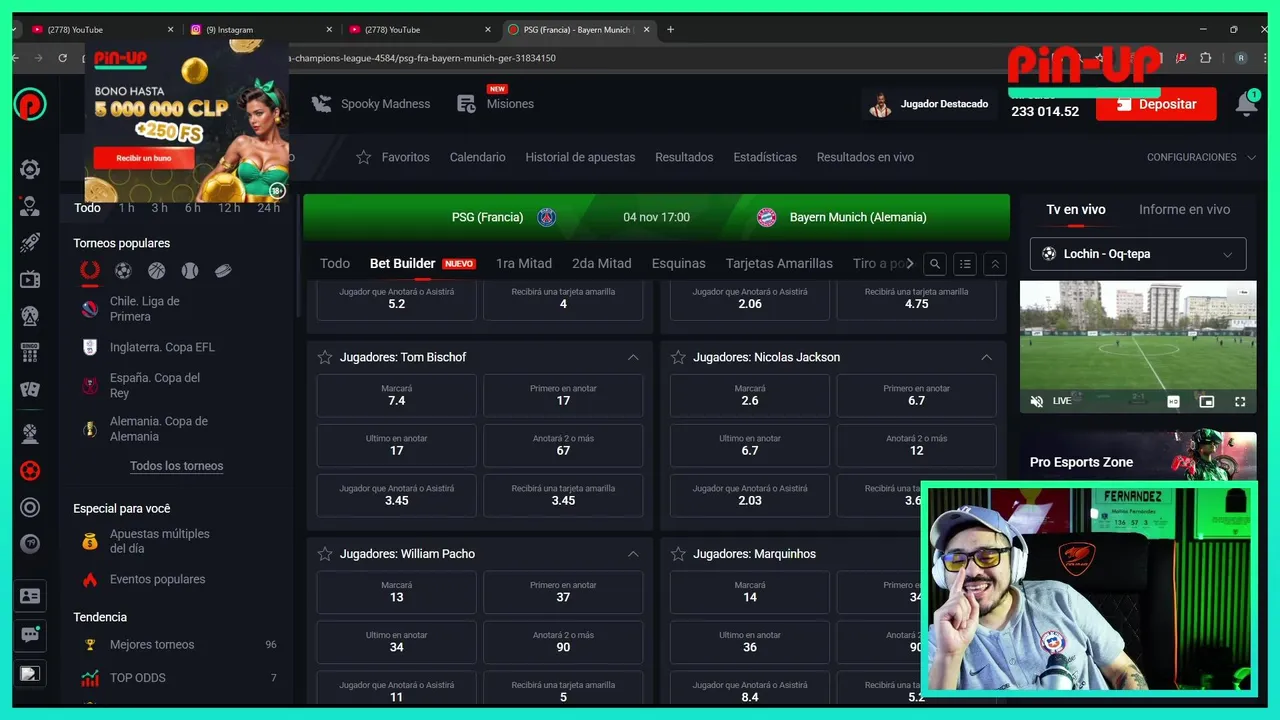Unmute the live TV stream
Image resolution: width=1280 pixels, height=720 pixels.
pyautogui.click(x=1037, y=401)
